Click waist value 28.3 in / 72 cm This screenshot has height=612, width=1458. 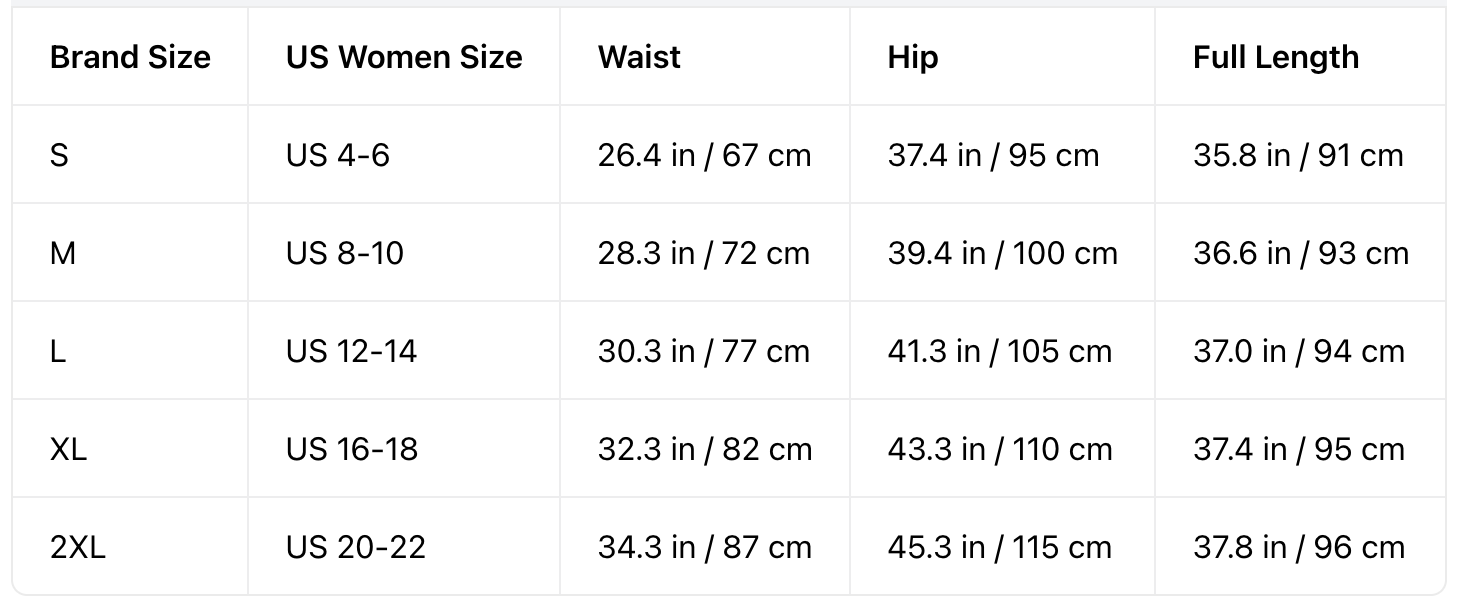704,253
